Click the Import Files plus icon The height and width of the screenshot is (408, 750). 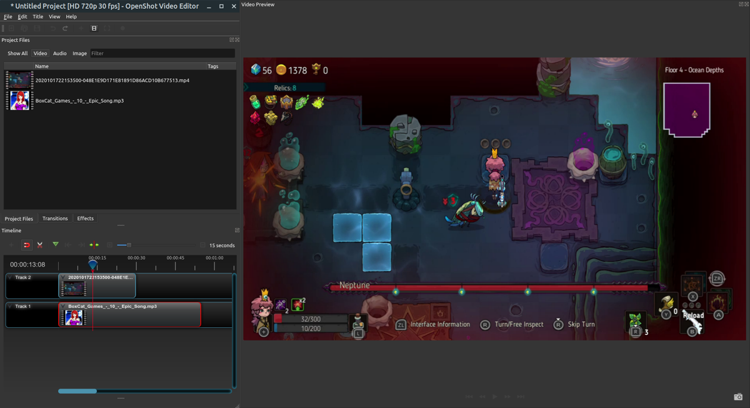pos(81,28)
